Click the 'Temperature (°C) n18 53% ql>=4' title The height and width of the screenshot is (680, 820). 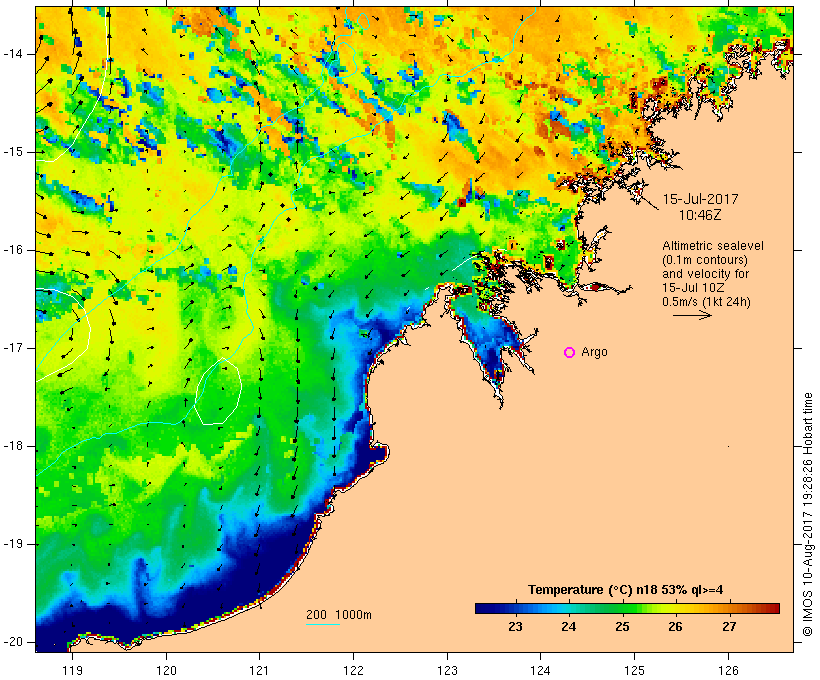coord(625,590)
